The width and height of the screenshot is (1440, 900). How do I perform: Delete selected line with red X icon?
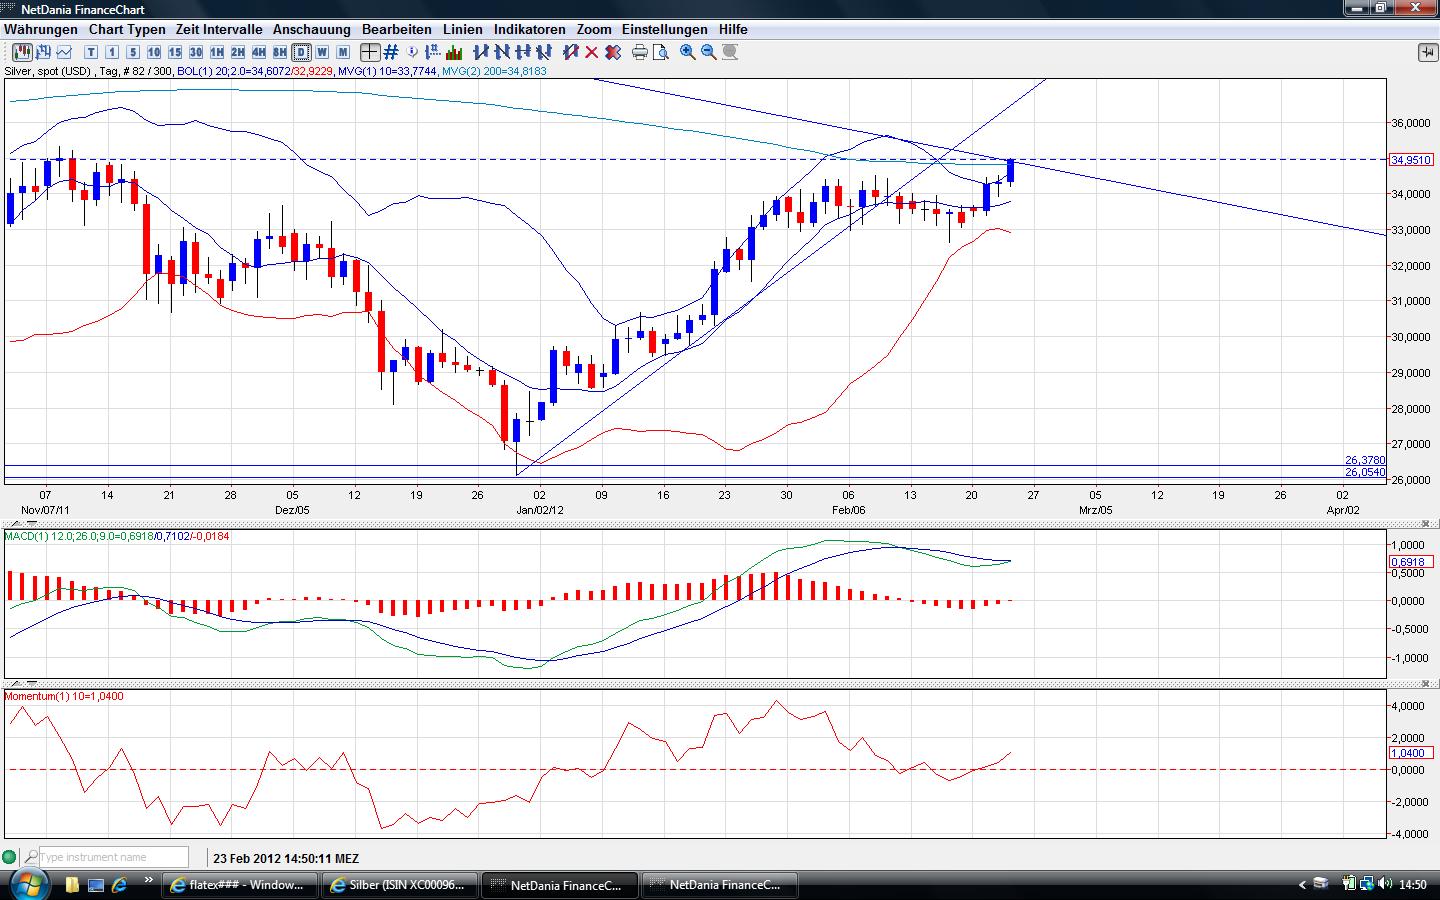tap(592, 52)
